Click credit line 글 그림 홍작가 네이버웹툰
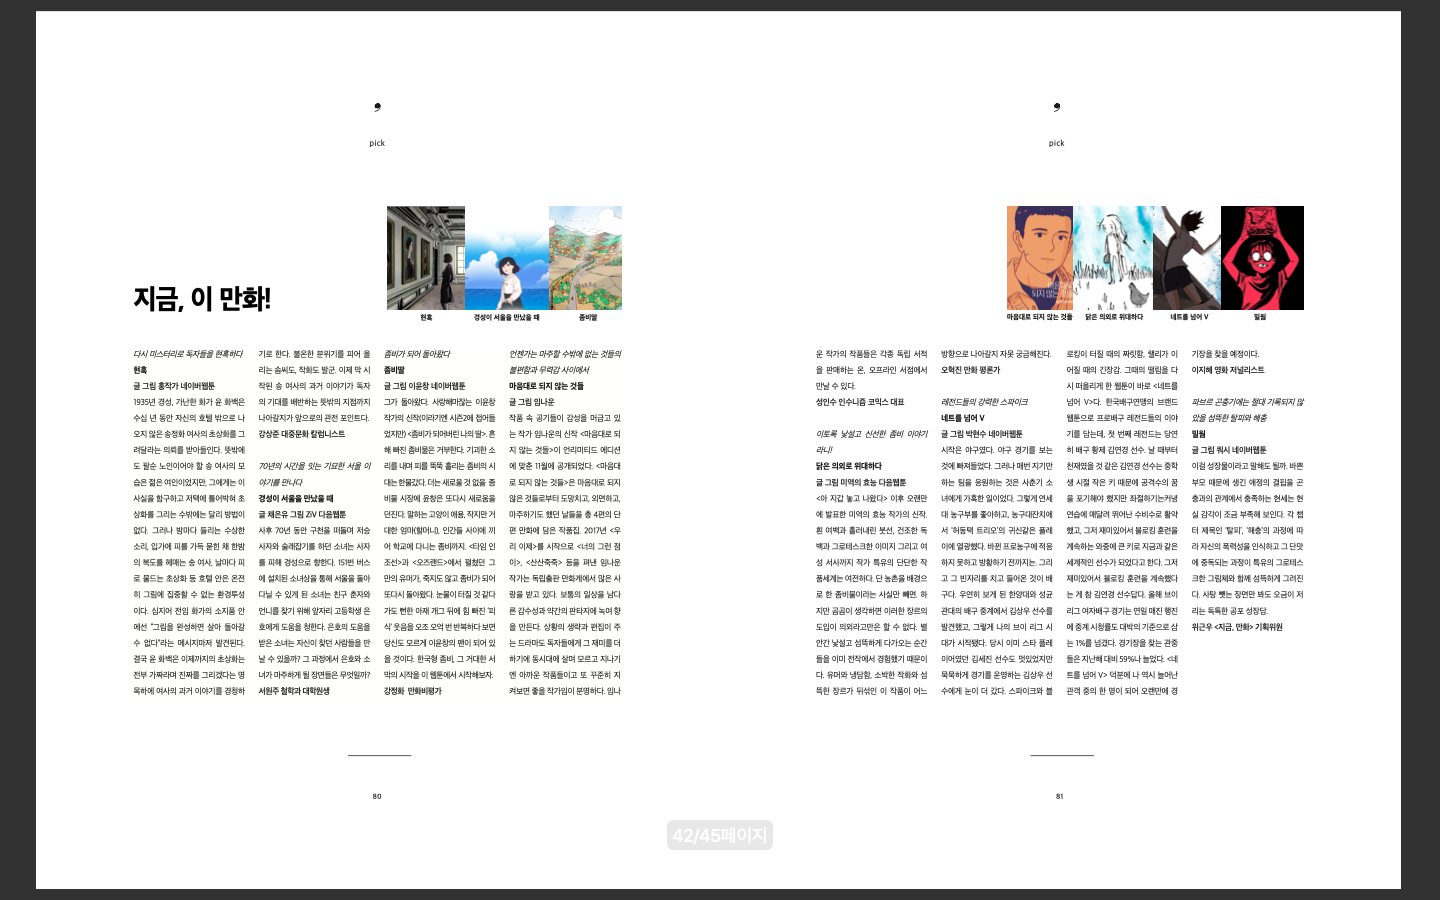 point(174,386)
